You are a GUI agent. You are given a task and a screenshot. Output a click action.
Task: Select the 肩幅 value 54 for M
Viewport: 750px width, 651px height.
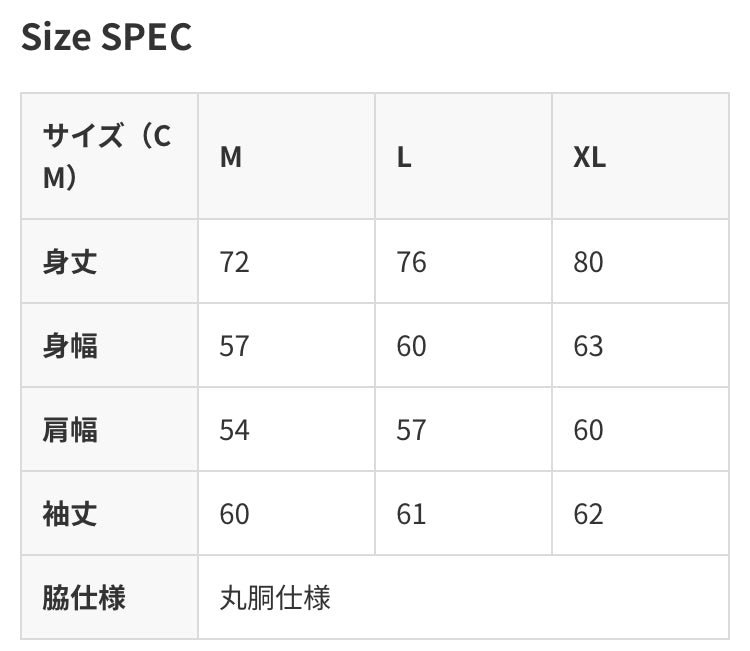(234, 430)
